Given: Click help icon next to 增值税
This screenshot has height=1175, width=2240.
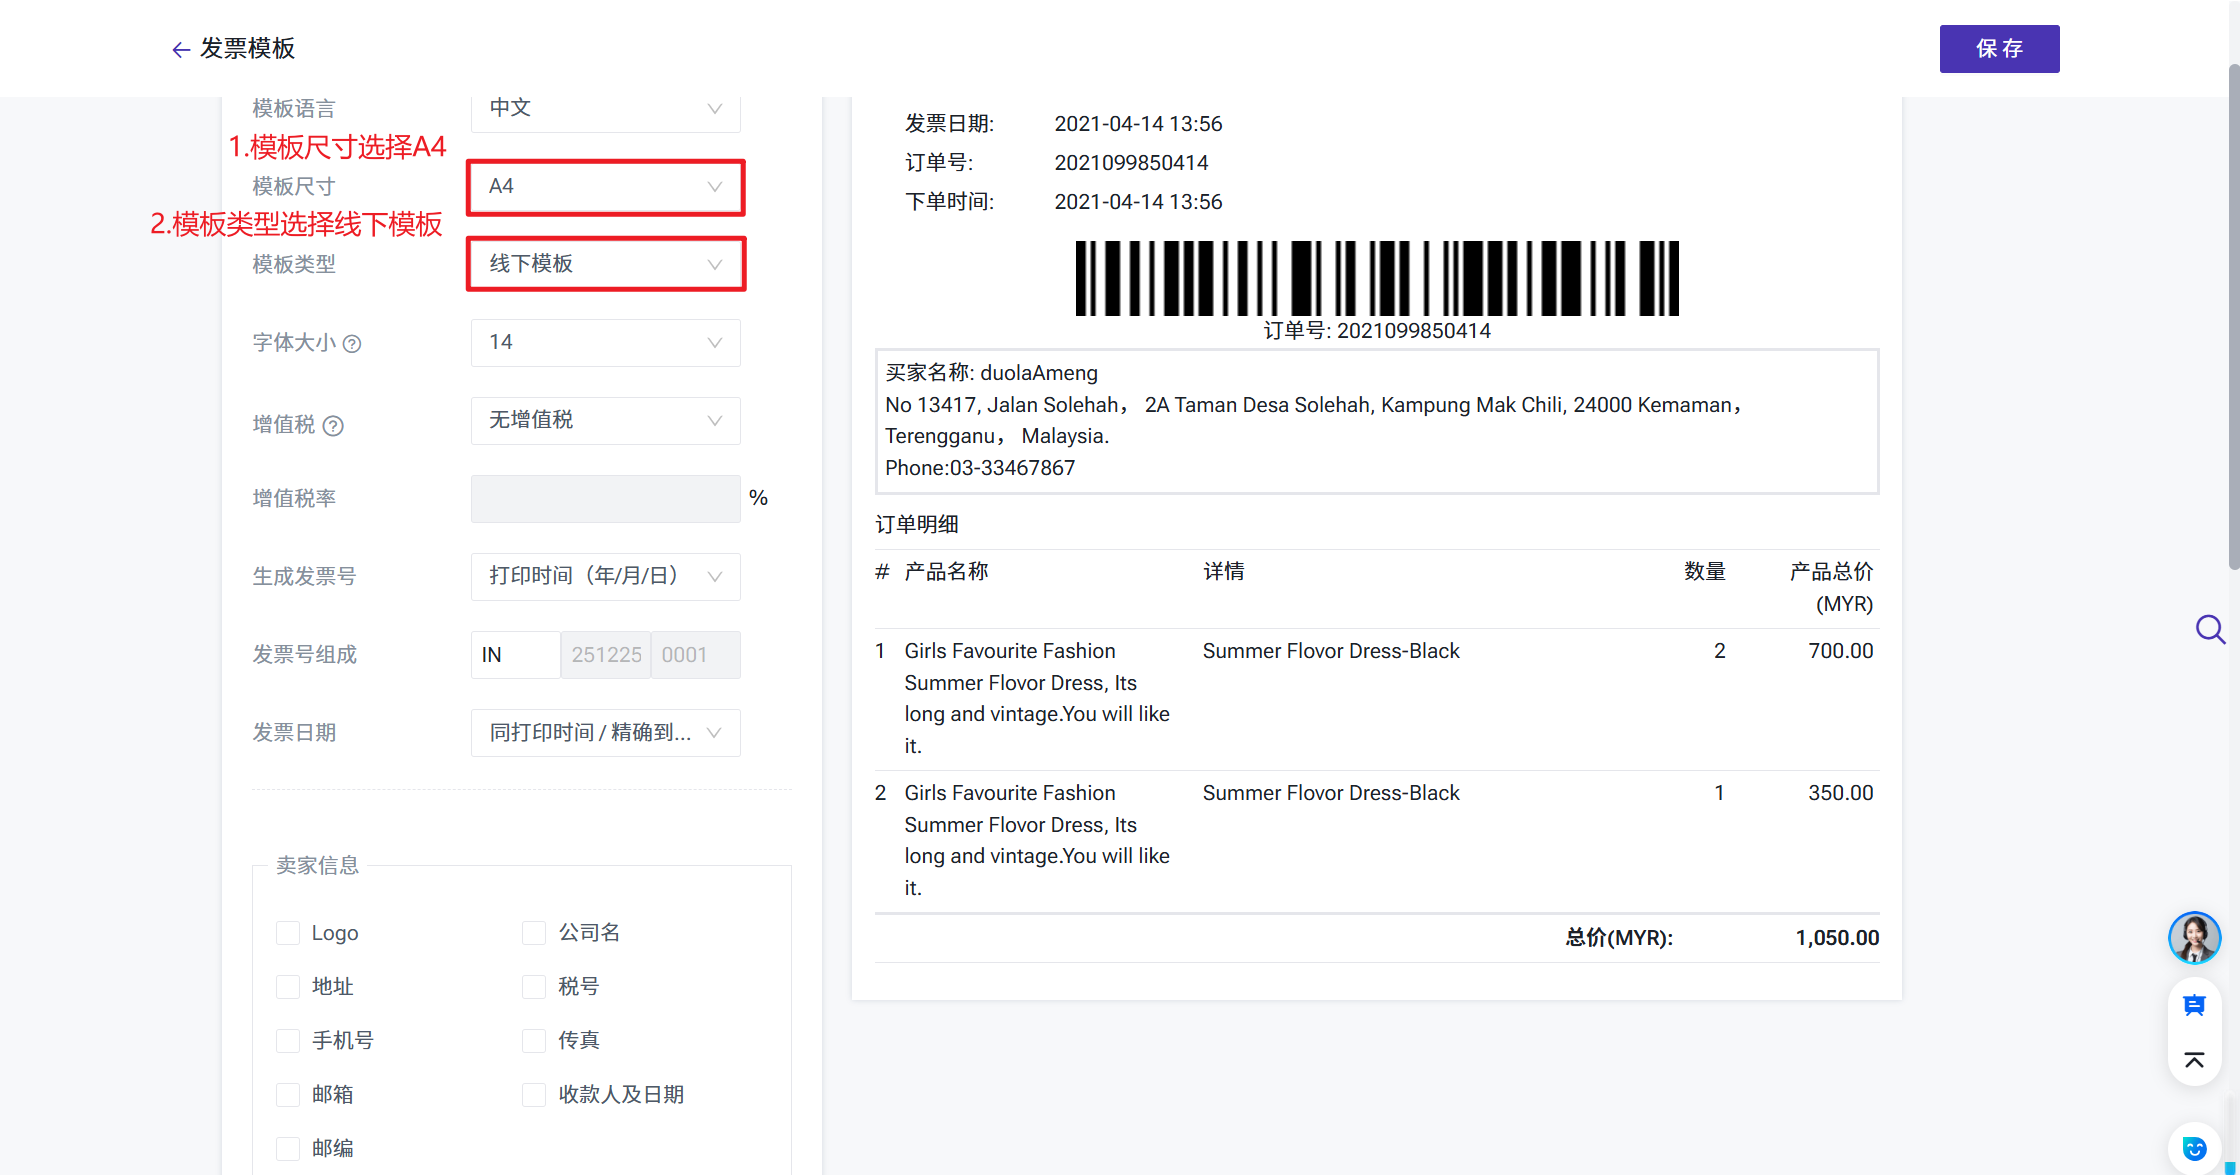Looking at the screenshot, I should tap(334, 425).
